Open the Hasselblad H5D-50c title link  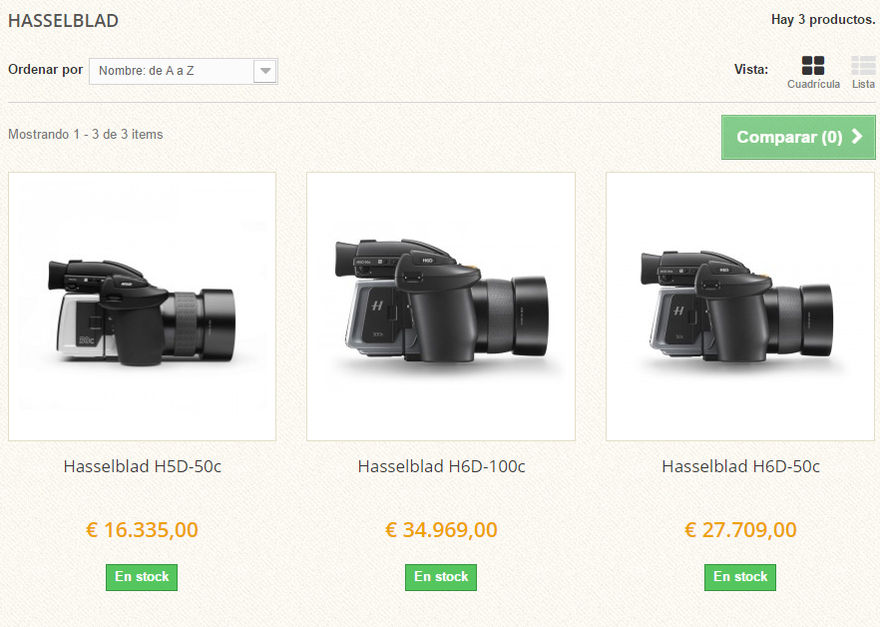click(142, 466)
